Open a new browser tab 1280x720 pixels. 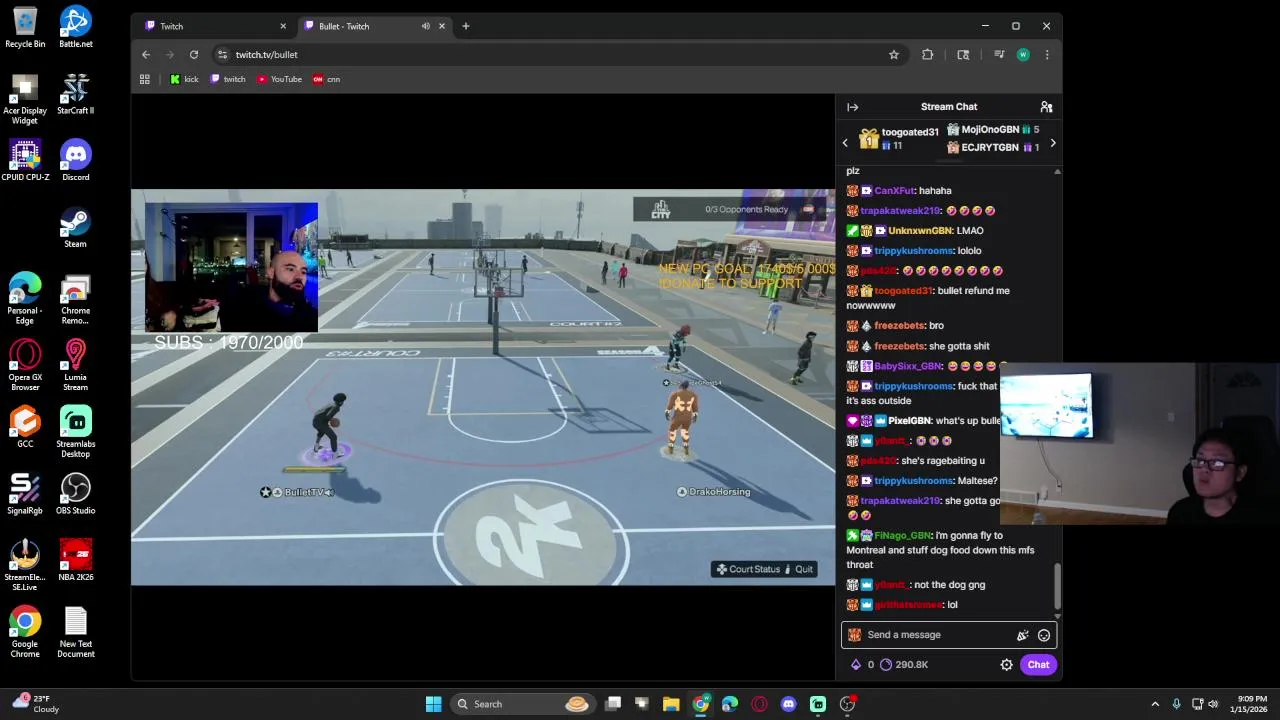tap(465, 26)
